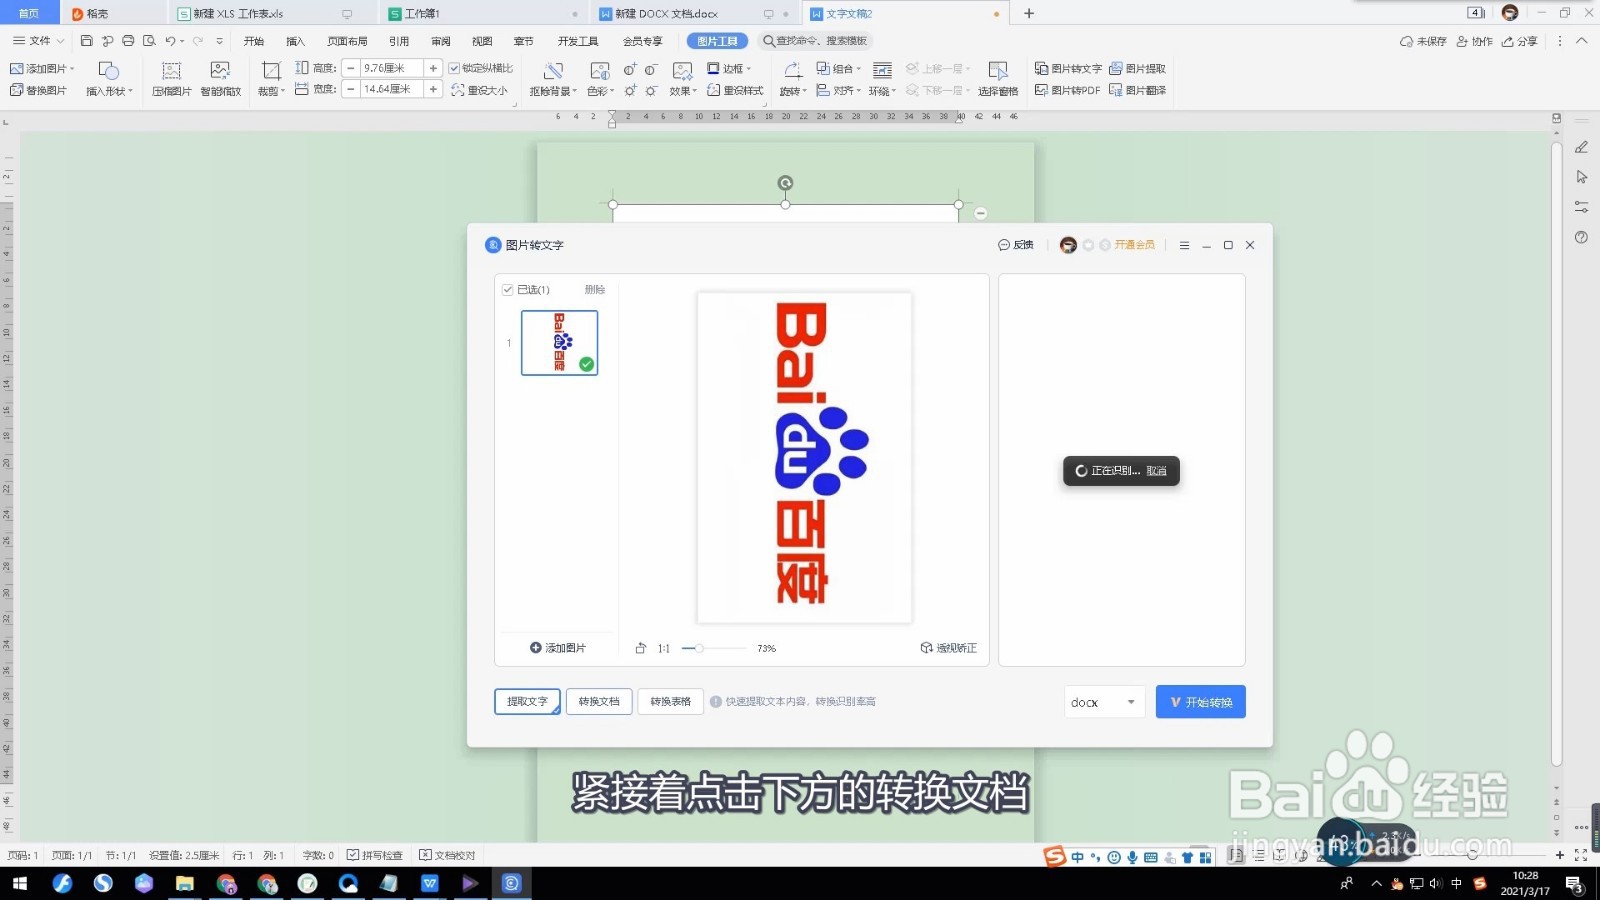Screen dimensions: 1600x900
Task: Click the Undo arrow icon
Action: pyautogui.click(x=170, y=41)
